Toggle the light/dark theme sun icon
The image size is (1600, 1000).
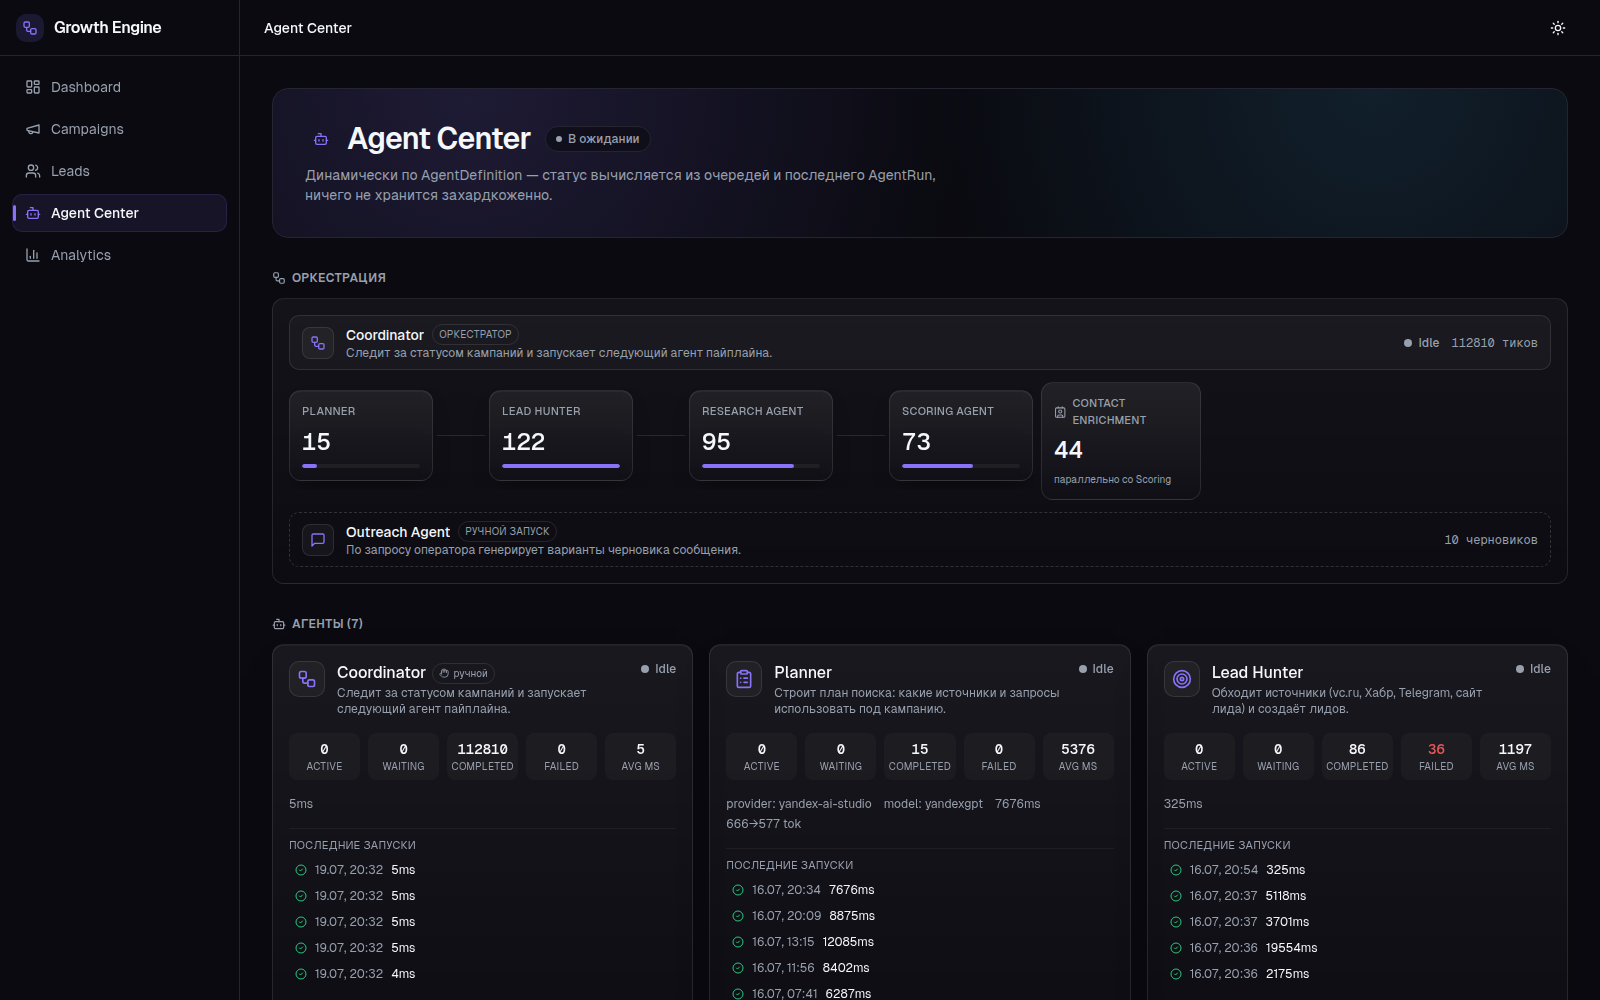tap(1557, 28)
